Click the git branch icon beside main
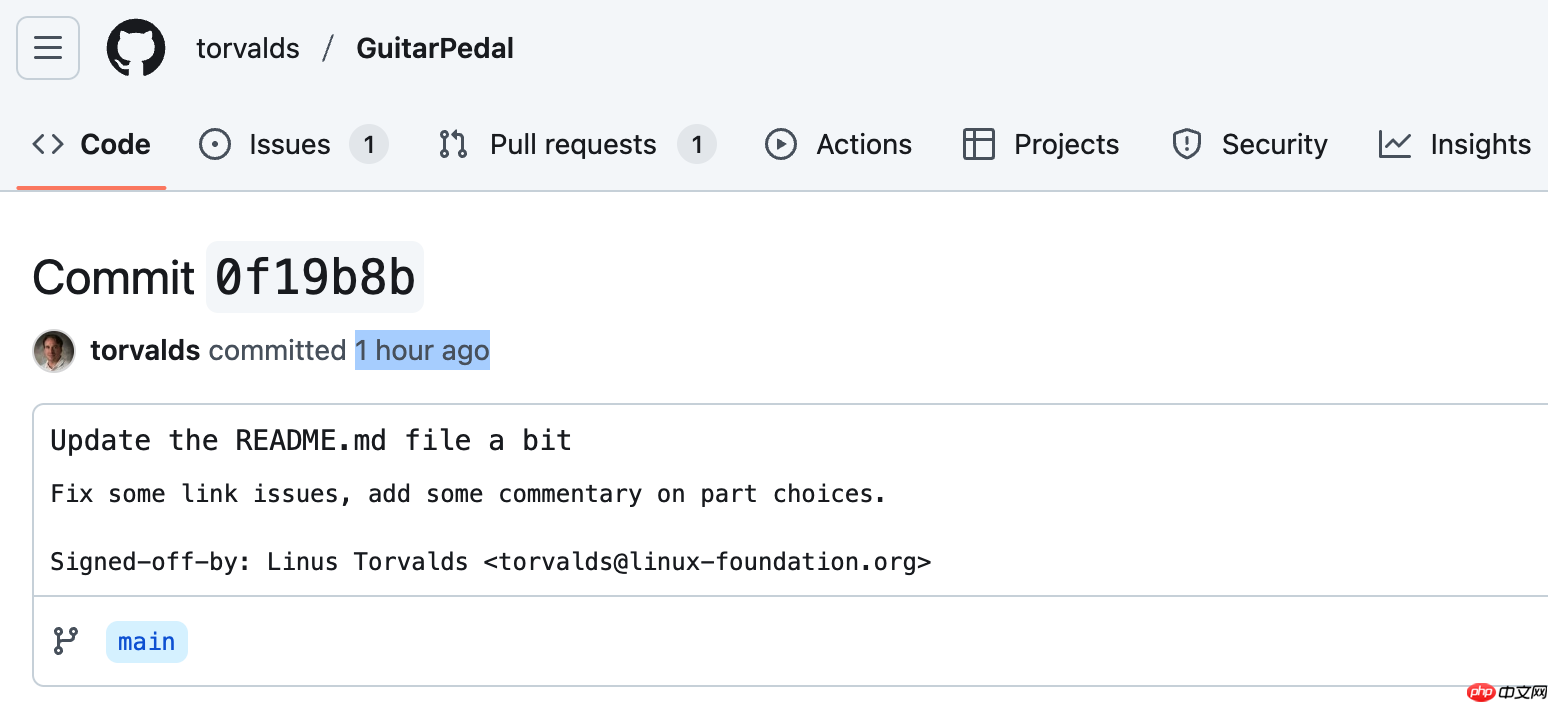This screenshot has width=1548, height=702. coord(66,641)
